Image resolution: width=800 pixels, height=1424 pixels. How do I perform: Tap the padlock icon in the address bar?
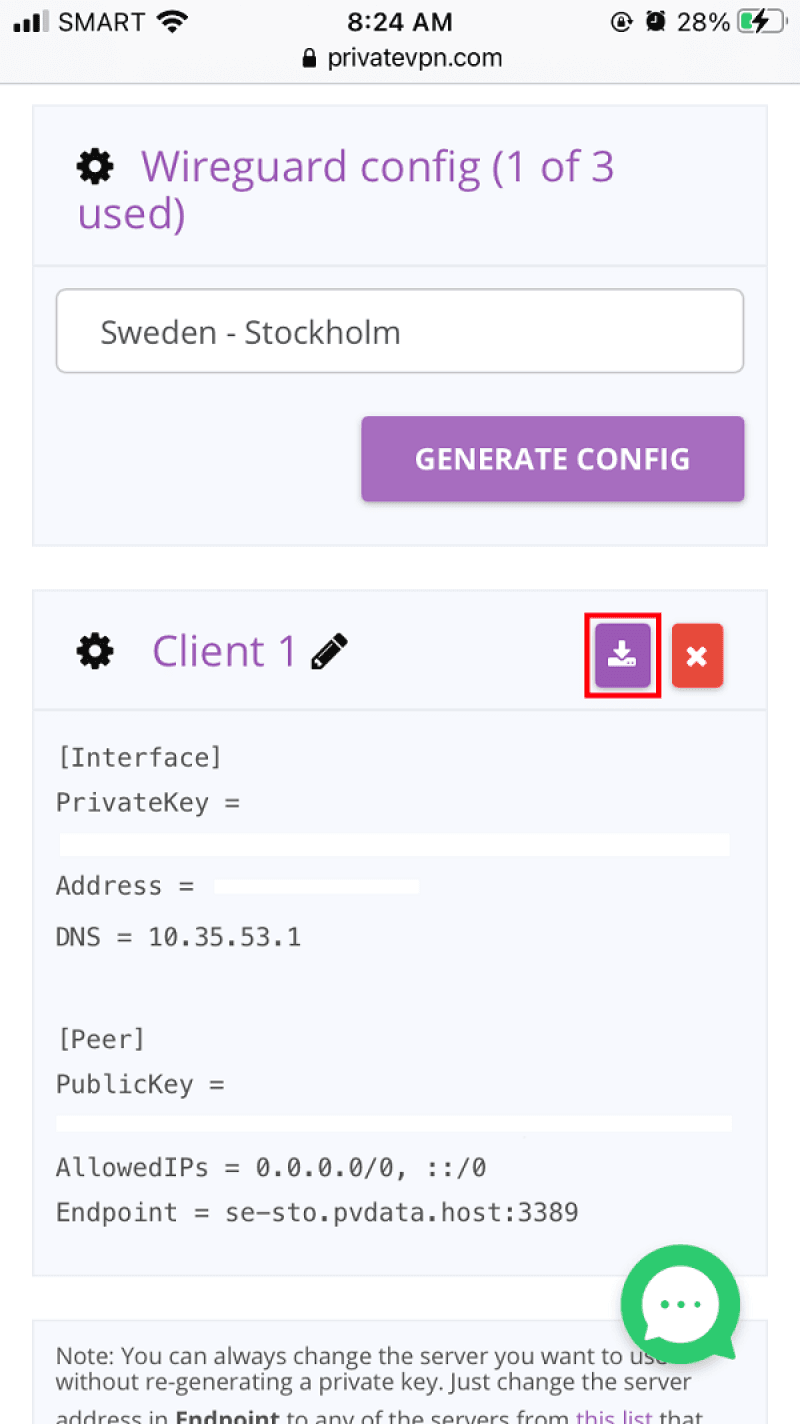[310, 58]
